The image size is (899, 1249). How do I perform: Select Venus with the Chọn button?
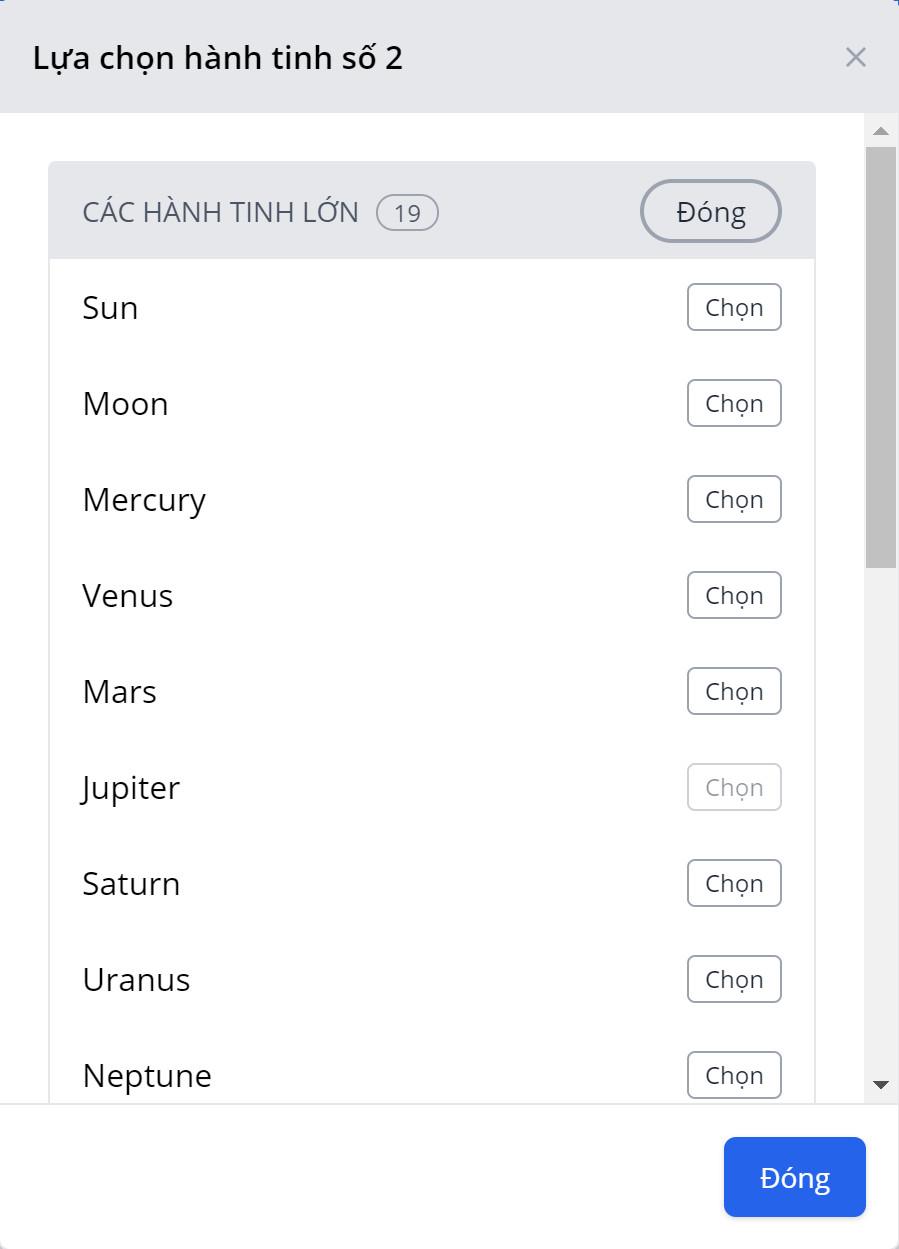(734, 595)
